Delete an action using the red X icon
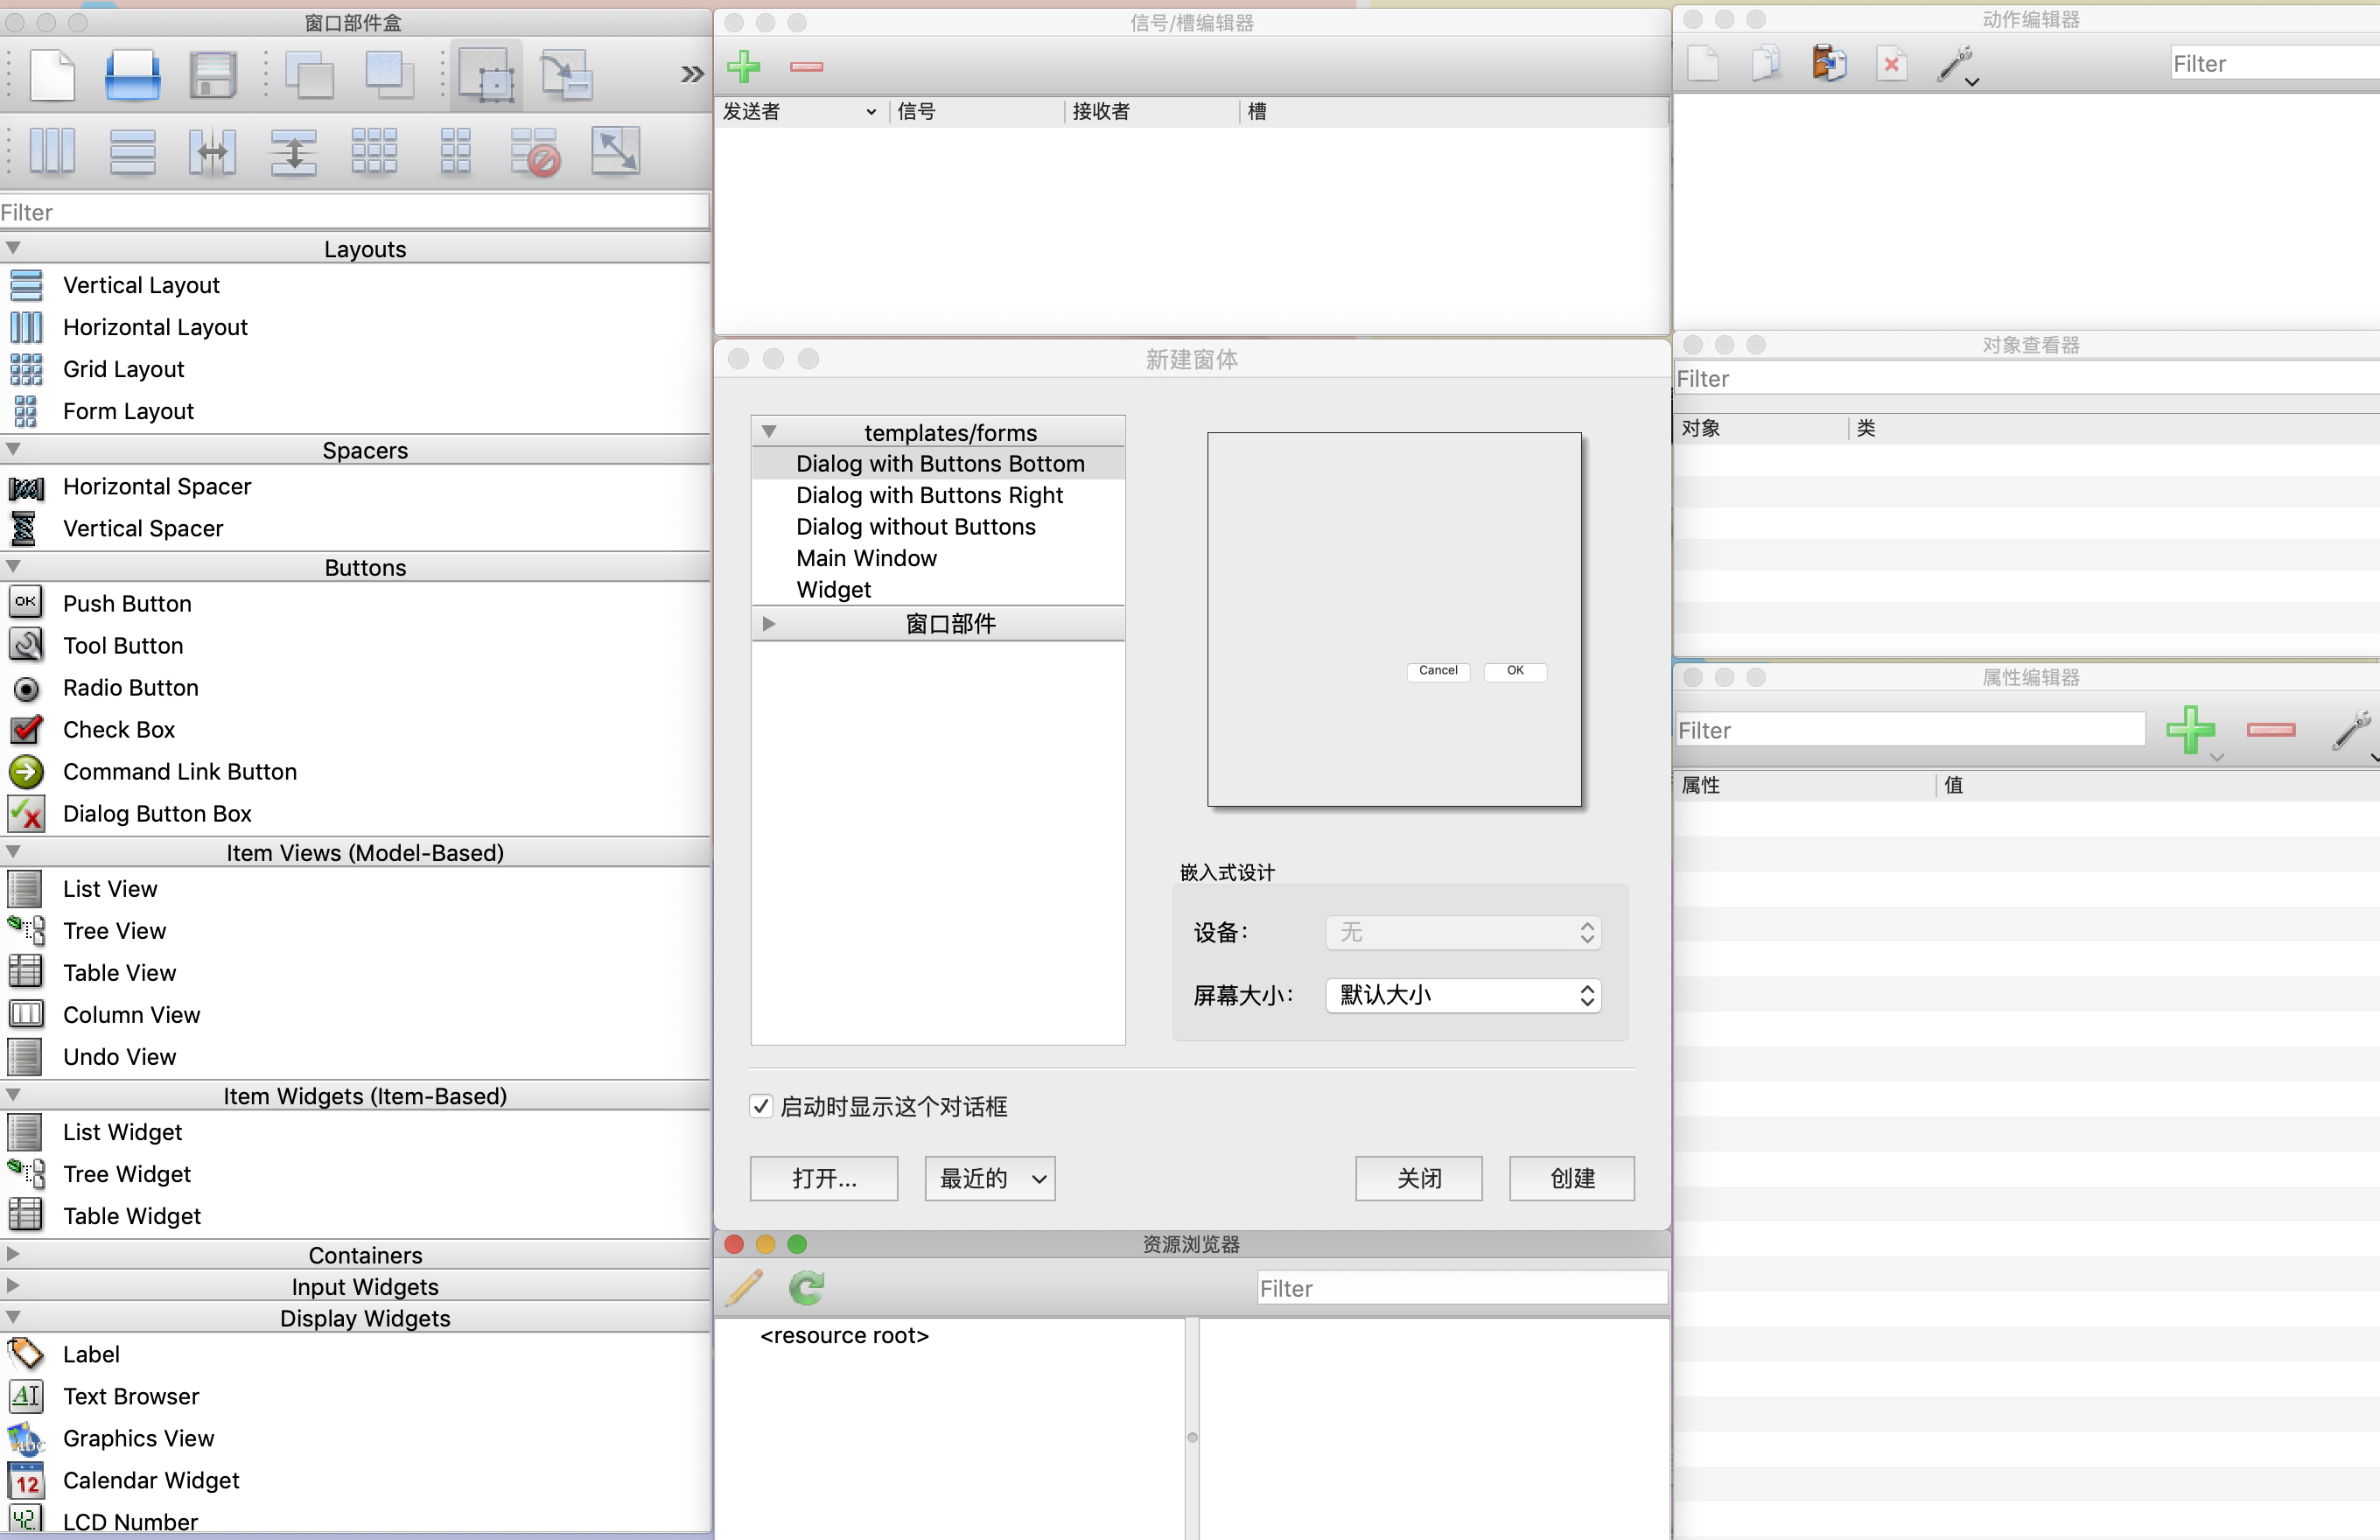2380x1540 pixels. tap(1892, 63)
